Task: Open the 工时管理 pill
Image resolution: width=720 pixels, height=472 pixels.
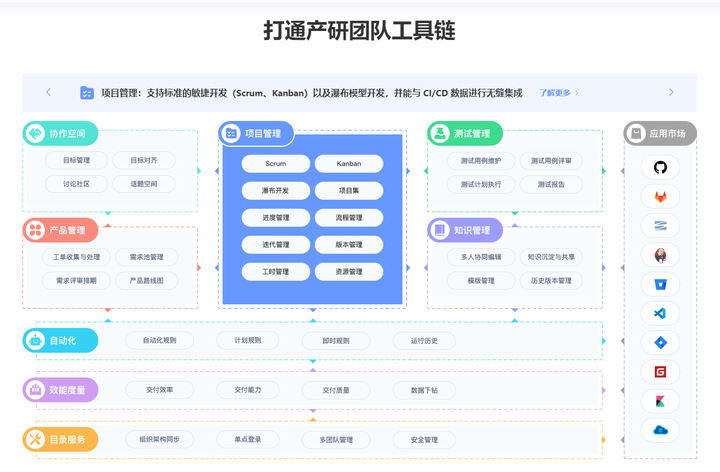Action: [276, 272]
